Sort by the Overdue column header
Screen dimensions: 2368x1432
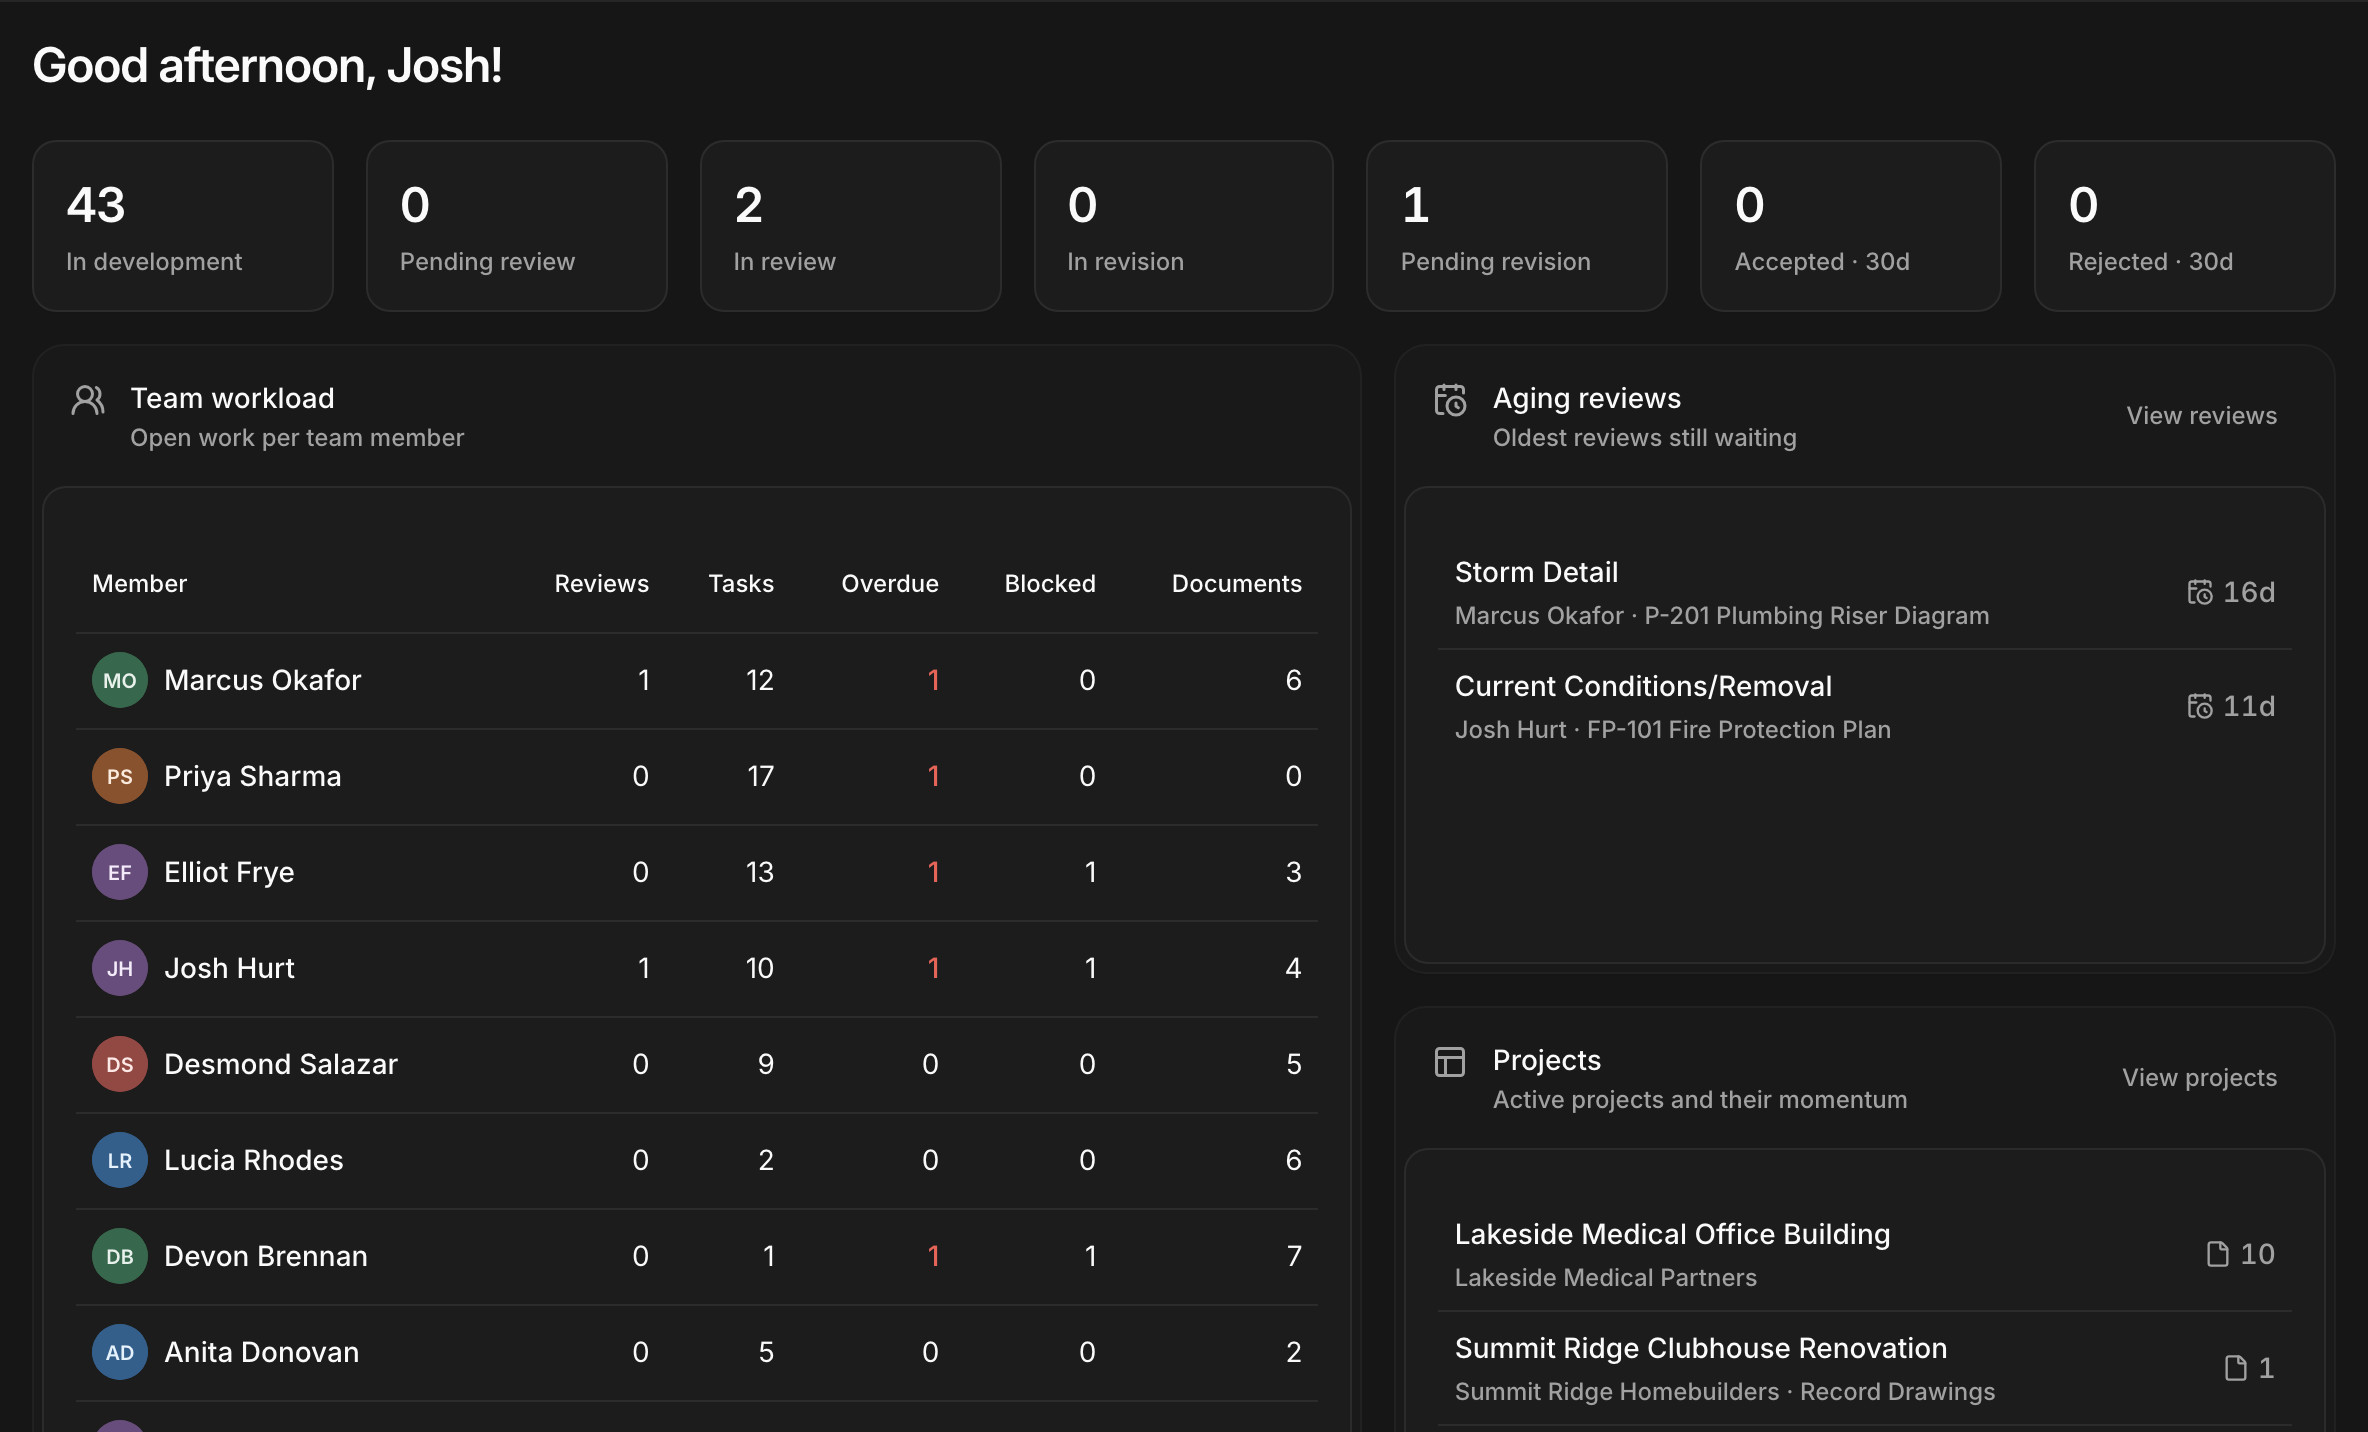[x=890, y=584]
